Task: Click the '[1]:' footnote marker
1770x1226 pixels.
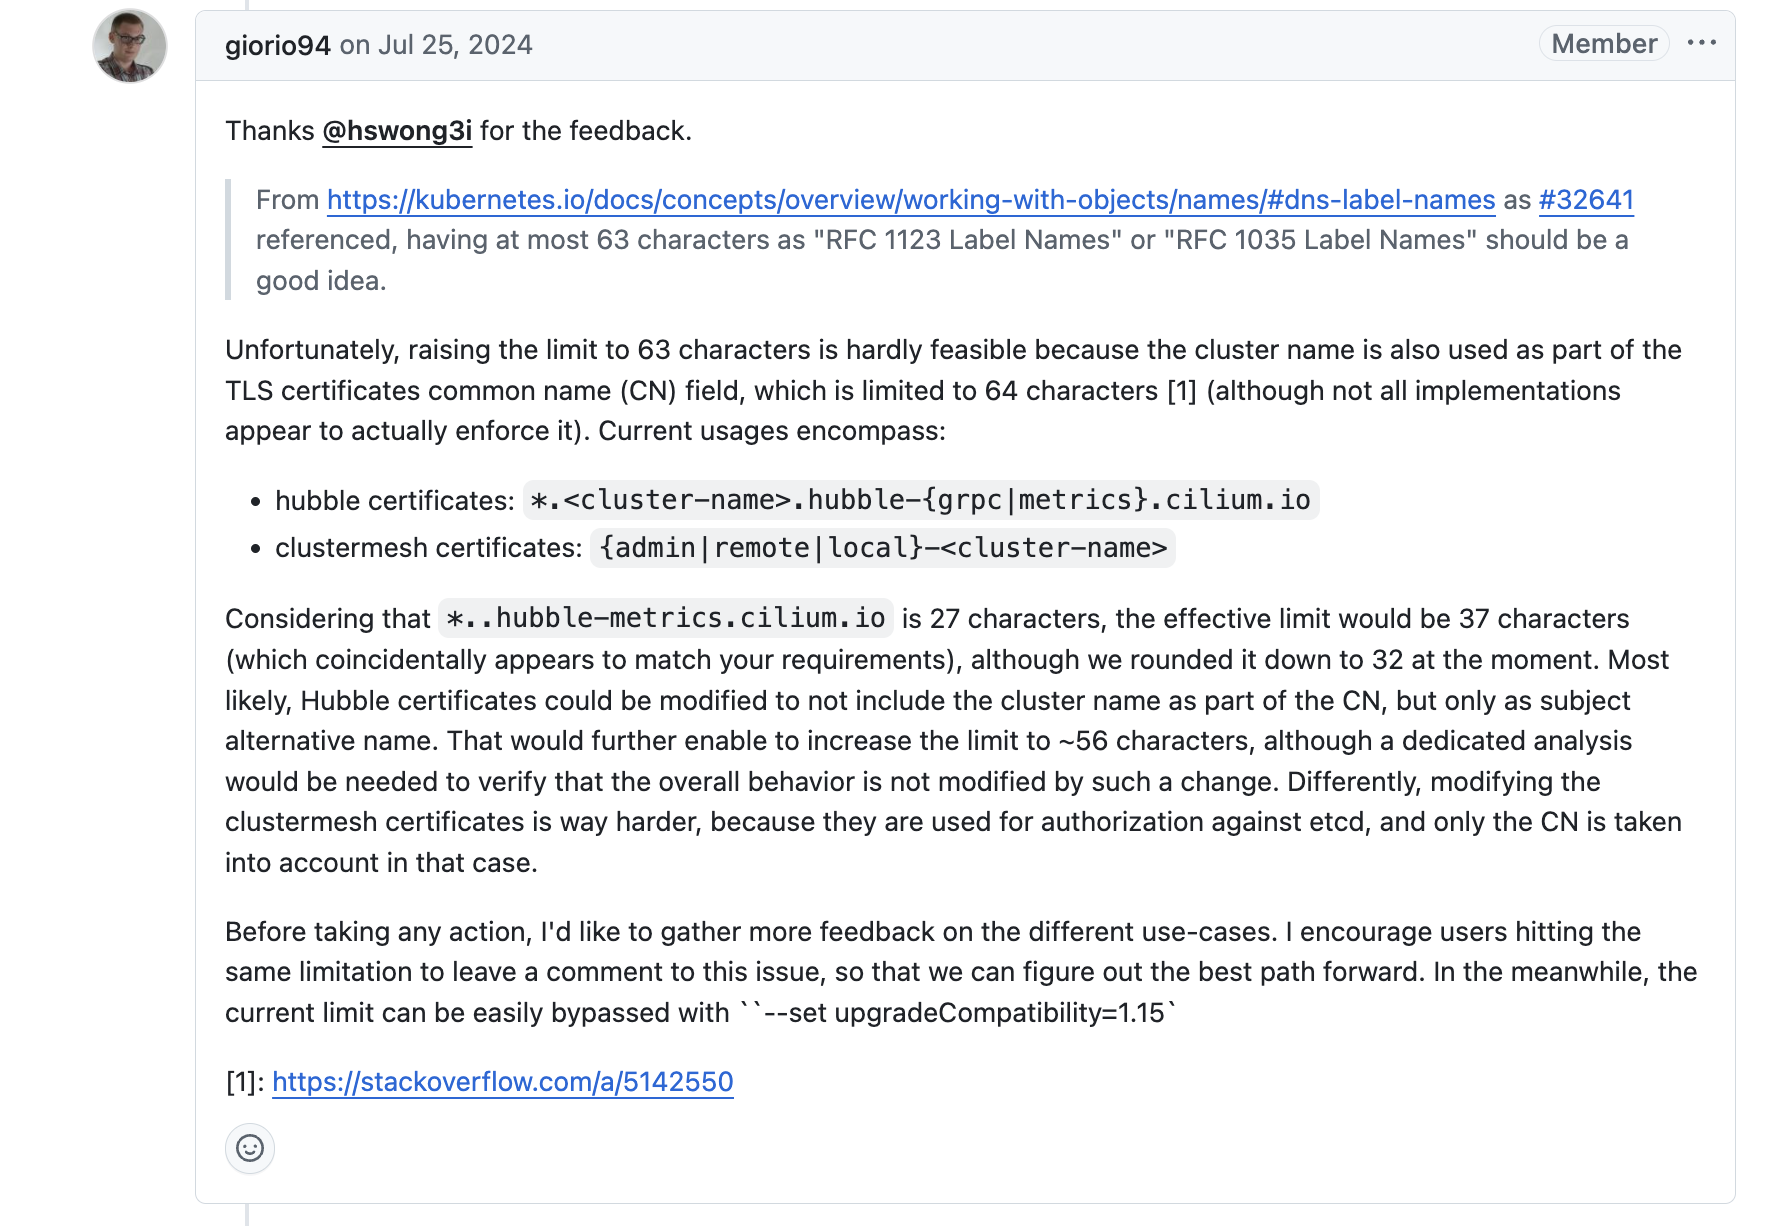Action: [245, 1082]
